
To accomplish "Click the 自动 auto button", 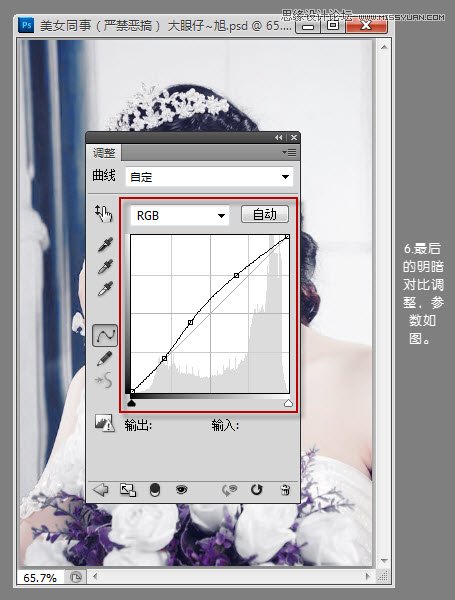I will pyautogui.click(x=265, y=214).
